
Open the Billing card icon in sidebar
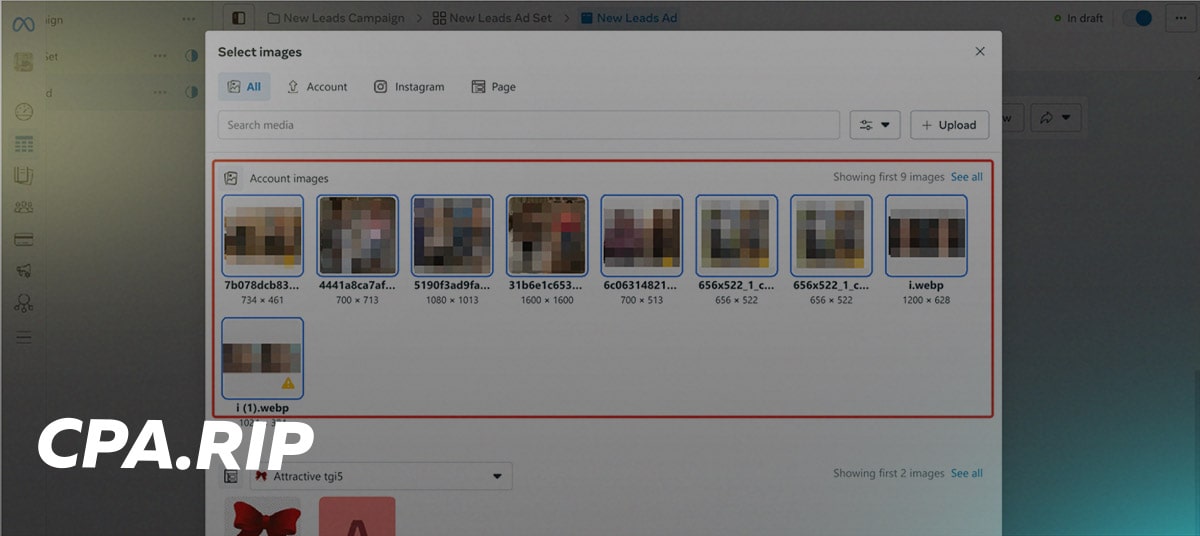pyautogui.click(x=24, y=240)
